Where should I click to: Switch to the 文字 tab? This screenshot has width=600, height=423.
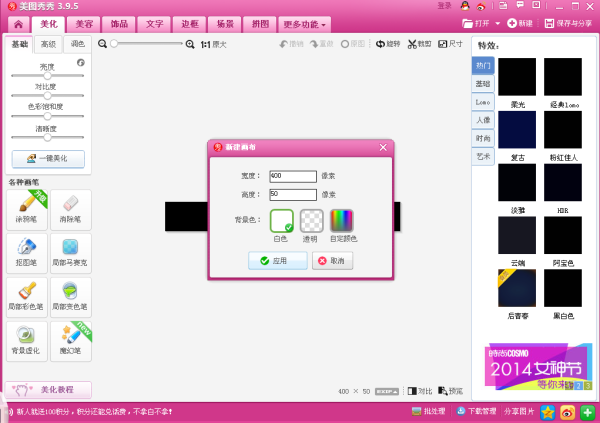154,24
